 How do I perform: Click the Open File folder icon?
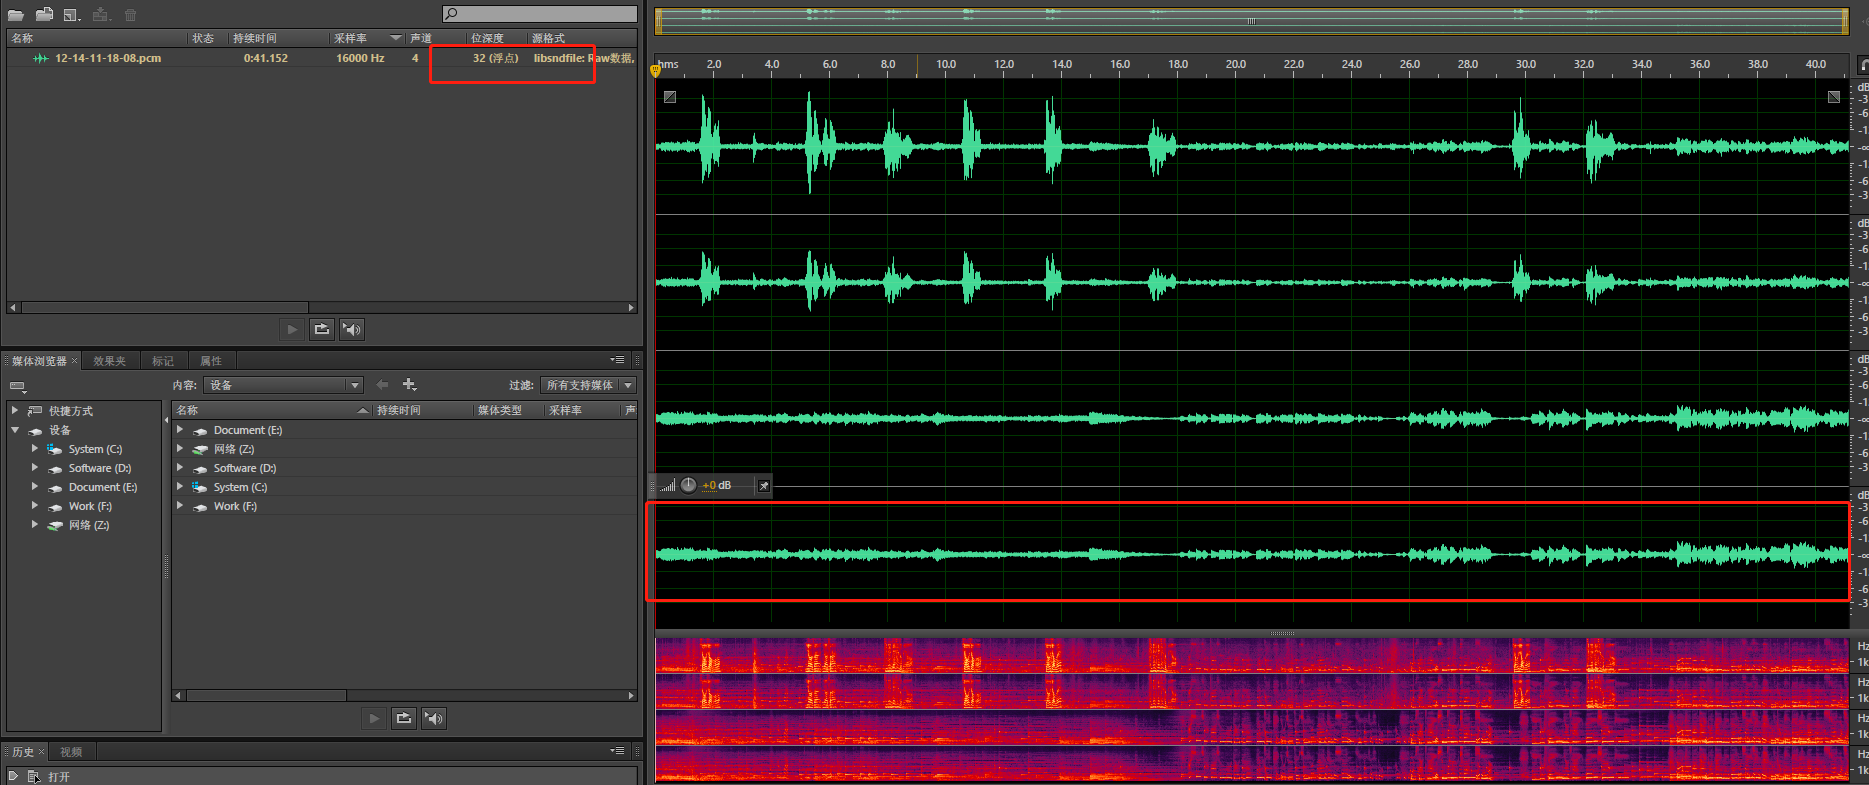click(16, 14)
